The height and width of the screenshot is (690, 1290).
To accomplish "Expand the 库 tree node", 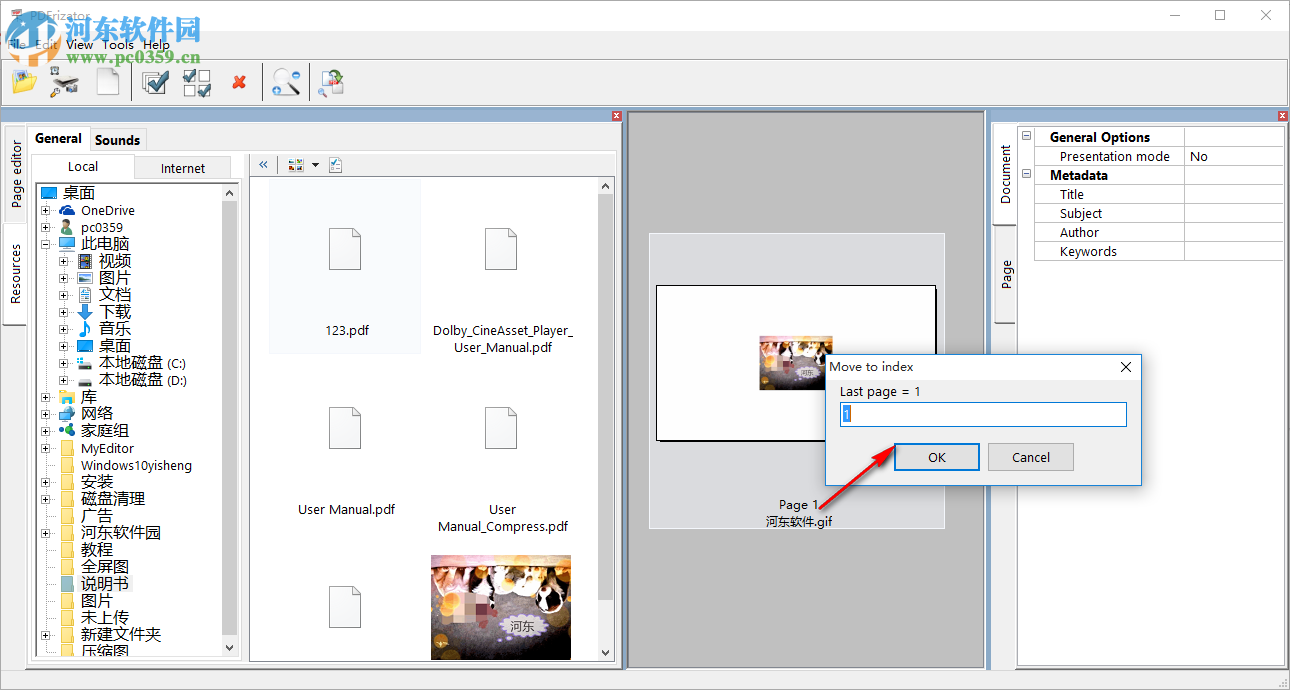I will tap(45, 397).
